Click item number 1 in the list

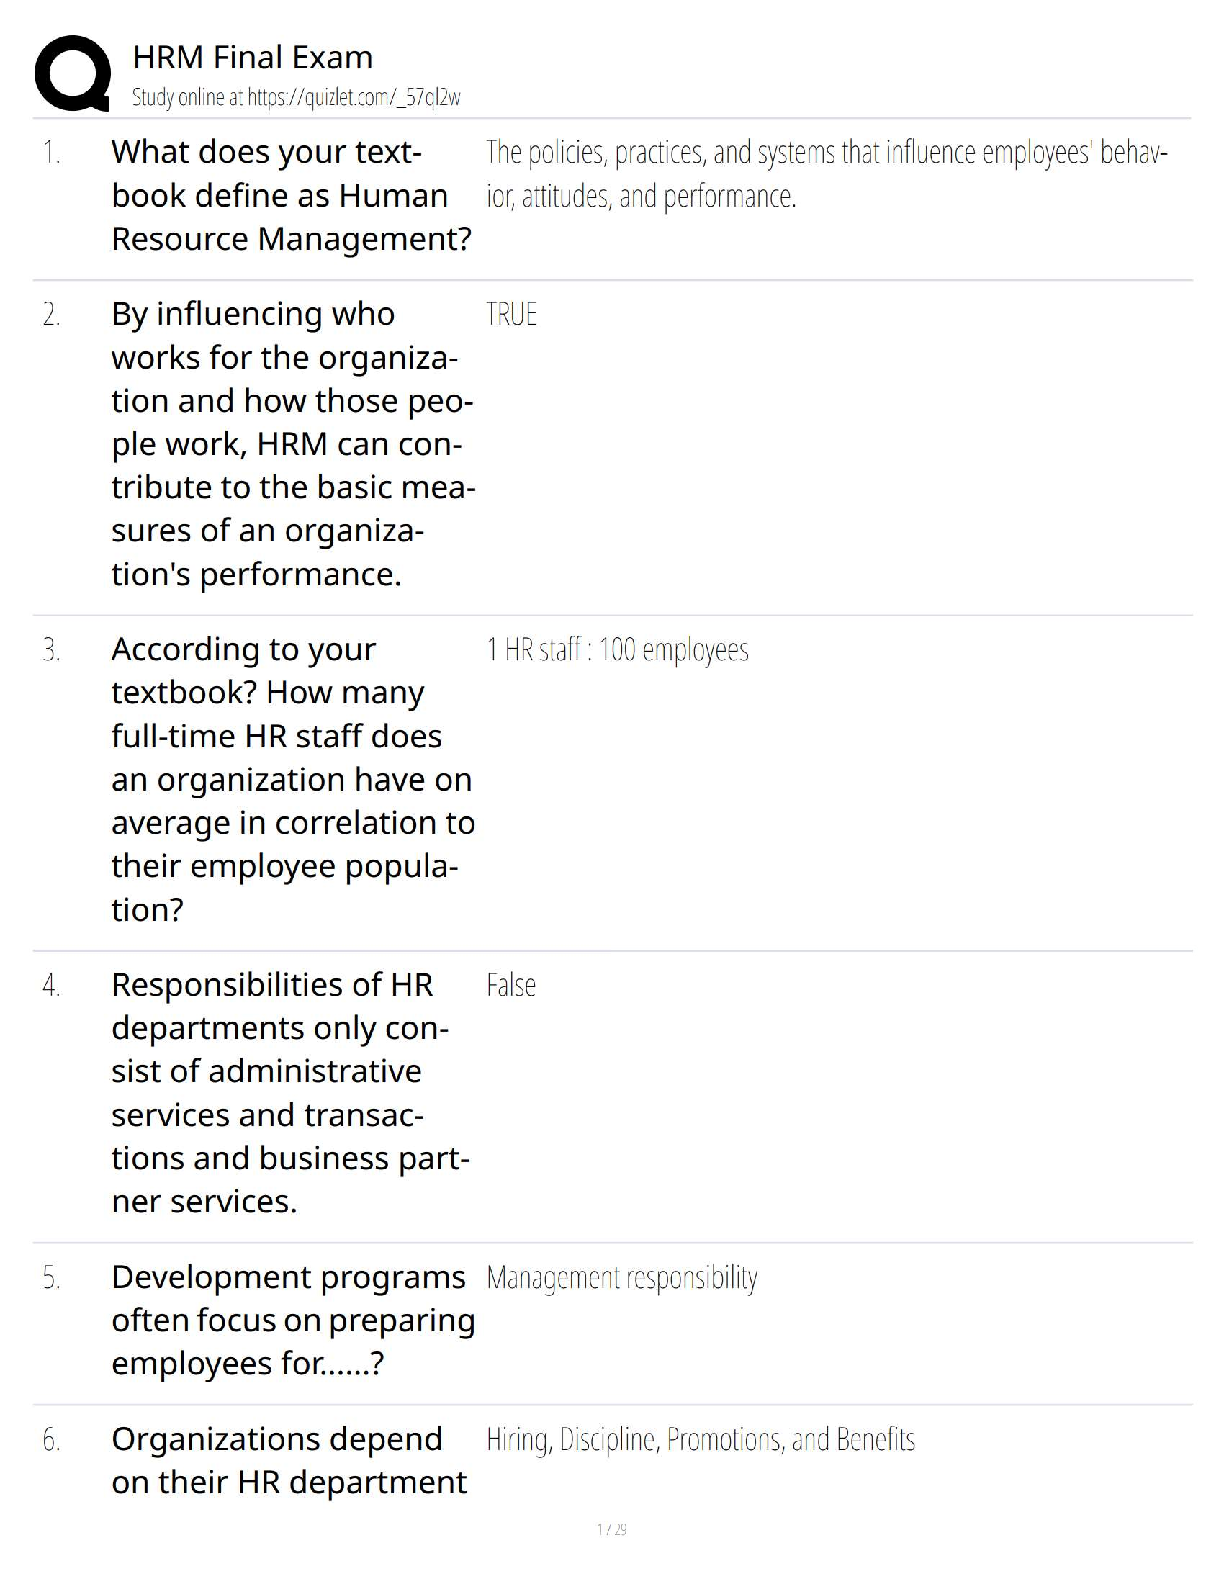pos(51,153)
